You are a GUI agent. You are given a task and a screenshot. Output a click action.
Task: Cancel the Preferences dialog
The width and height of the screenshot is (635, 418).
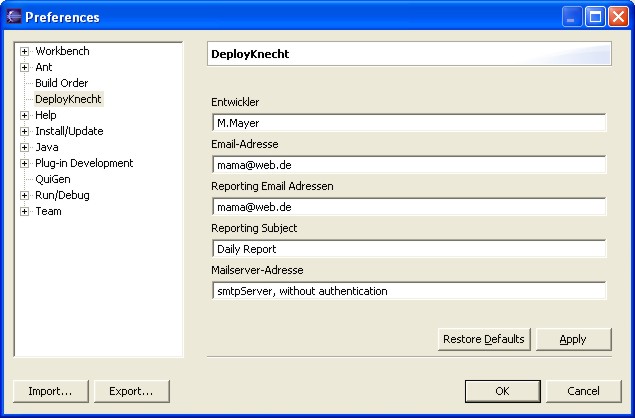point(584,391)
